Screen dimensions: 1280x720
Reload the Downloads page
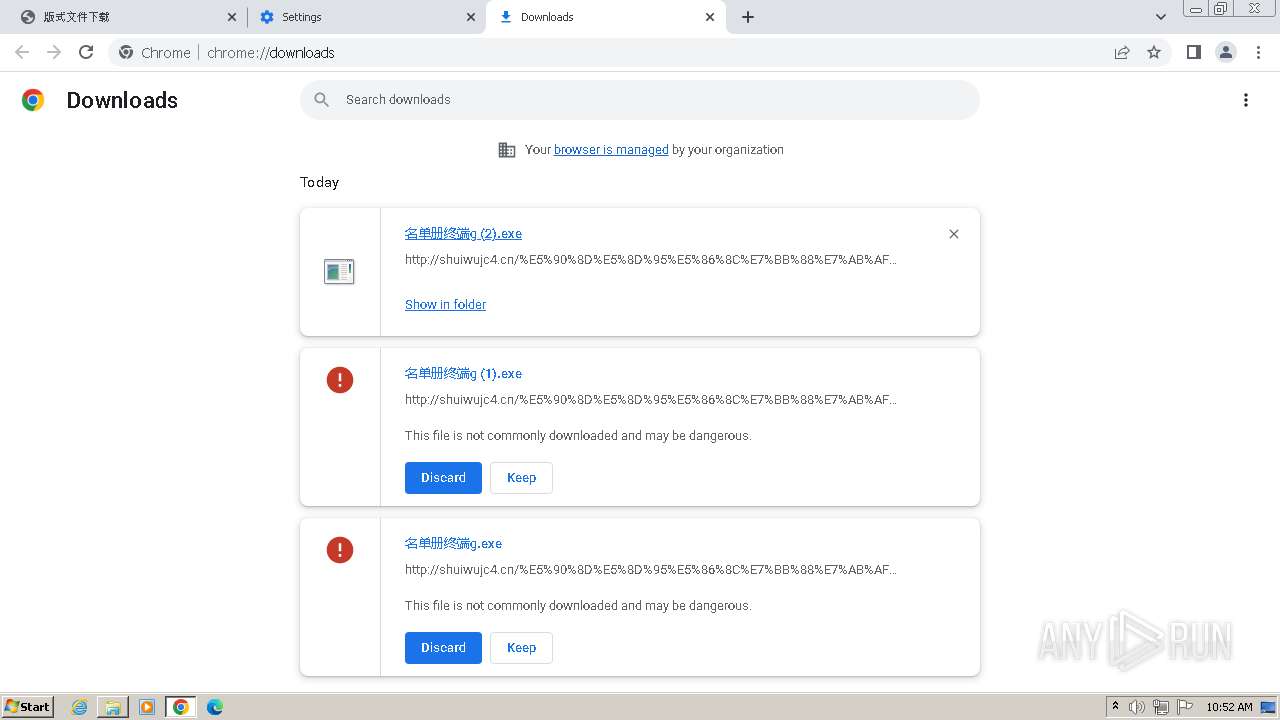click(x=86, y=52)
